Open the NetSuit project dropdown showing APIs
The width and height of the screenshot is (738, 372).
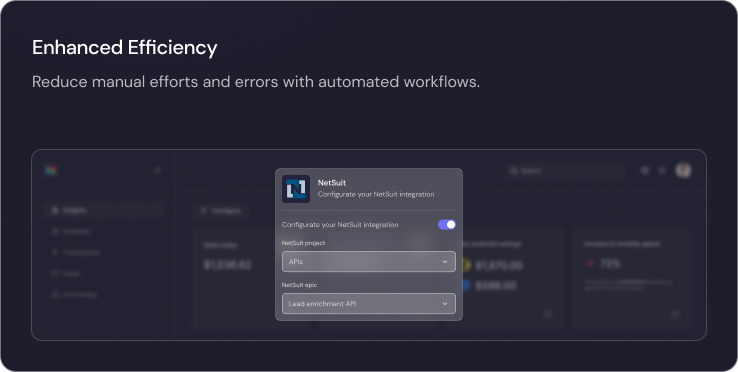pyautogui.click(x=369, y=261)
